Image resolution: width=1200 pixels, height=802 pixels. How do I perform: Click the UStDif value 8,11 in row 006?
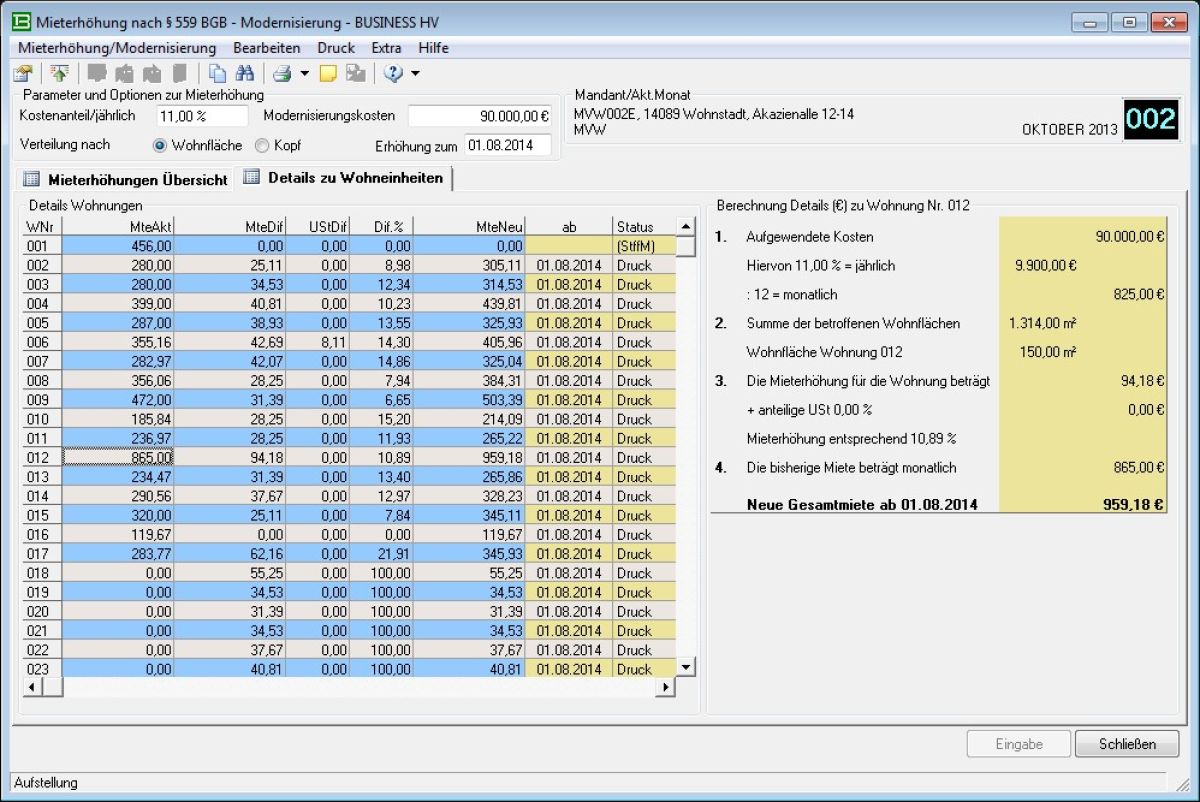[x=317, y=342]
